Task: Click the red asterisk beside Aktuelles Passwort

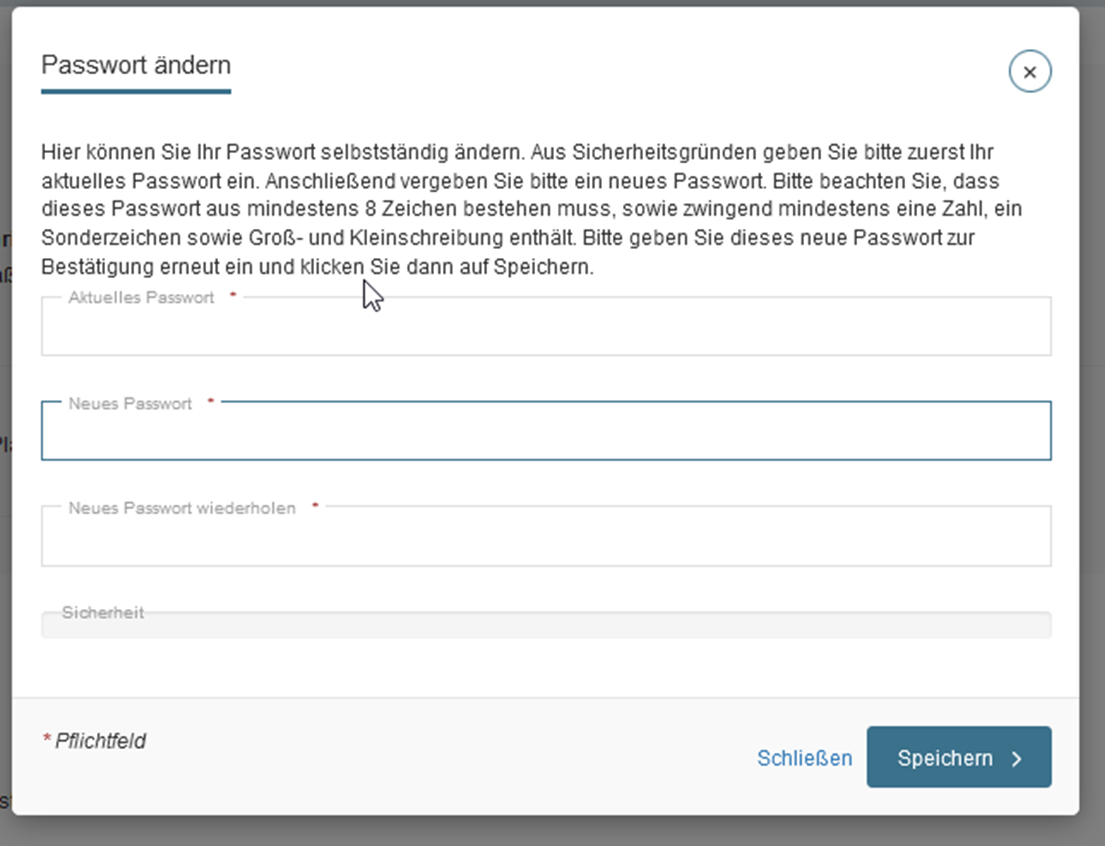Action: pyautogui.click(x=233, y=295)
